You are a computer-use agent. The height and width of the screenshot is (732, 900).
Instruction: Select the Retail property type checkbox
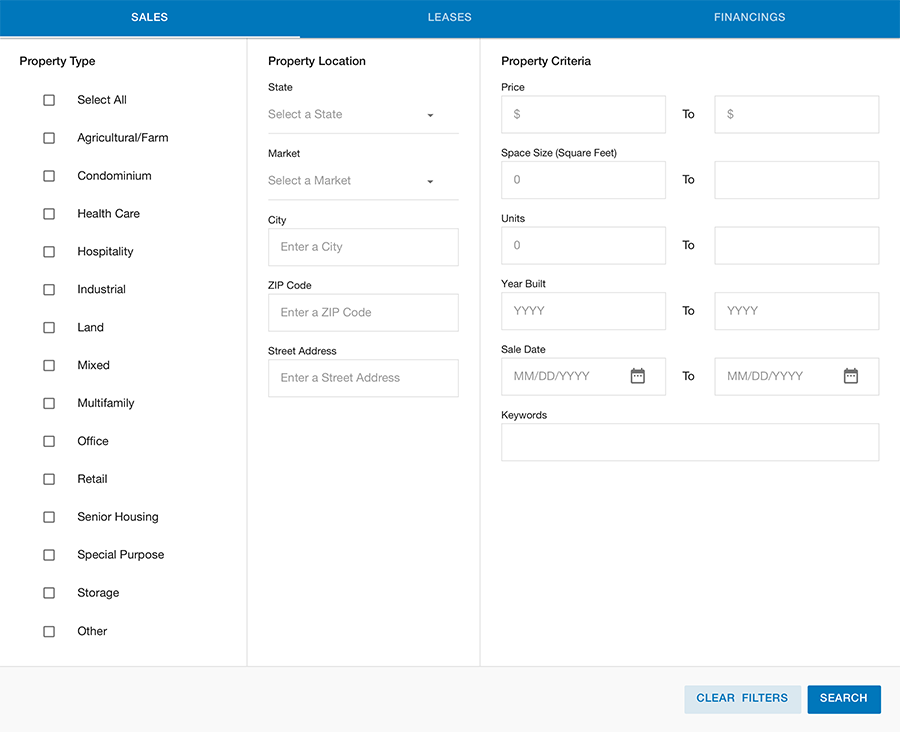tap(49, 479)
